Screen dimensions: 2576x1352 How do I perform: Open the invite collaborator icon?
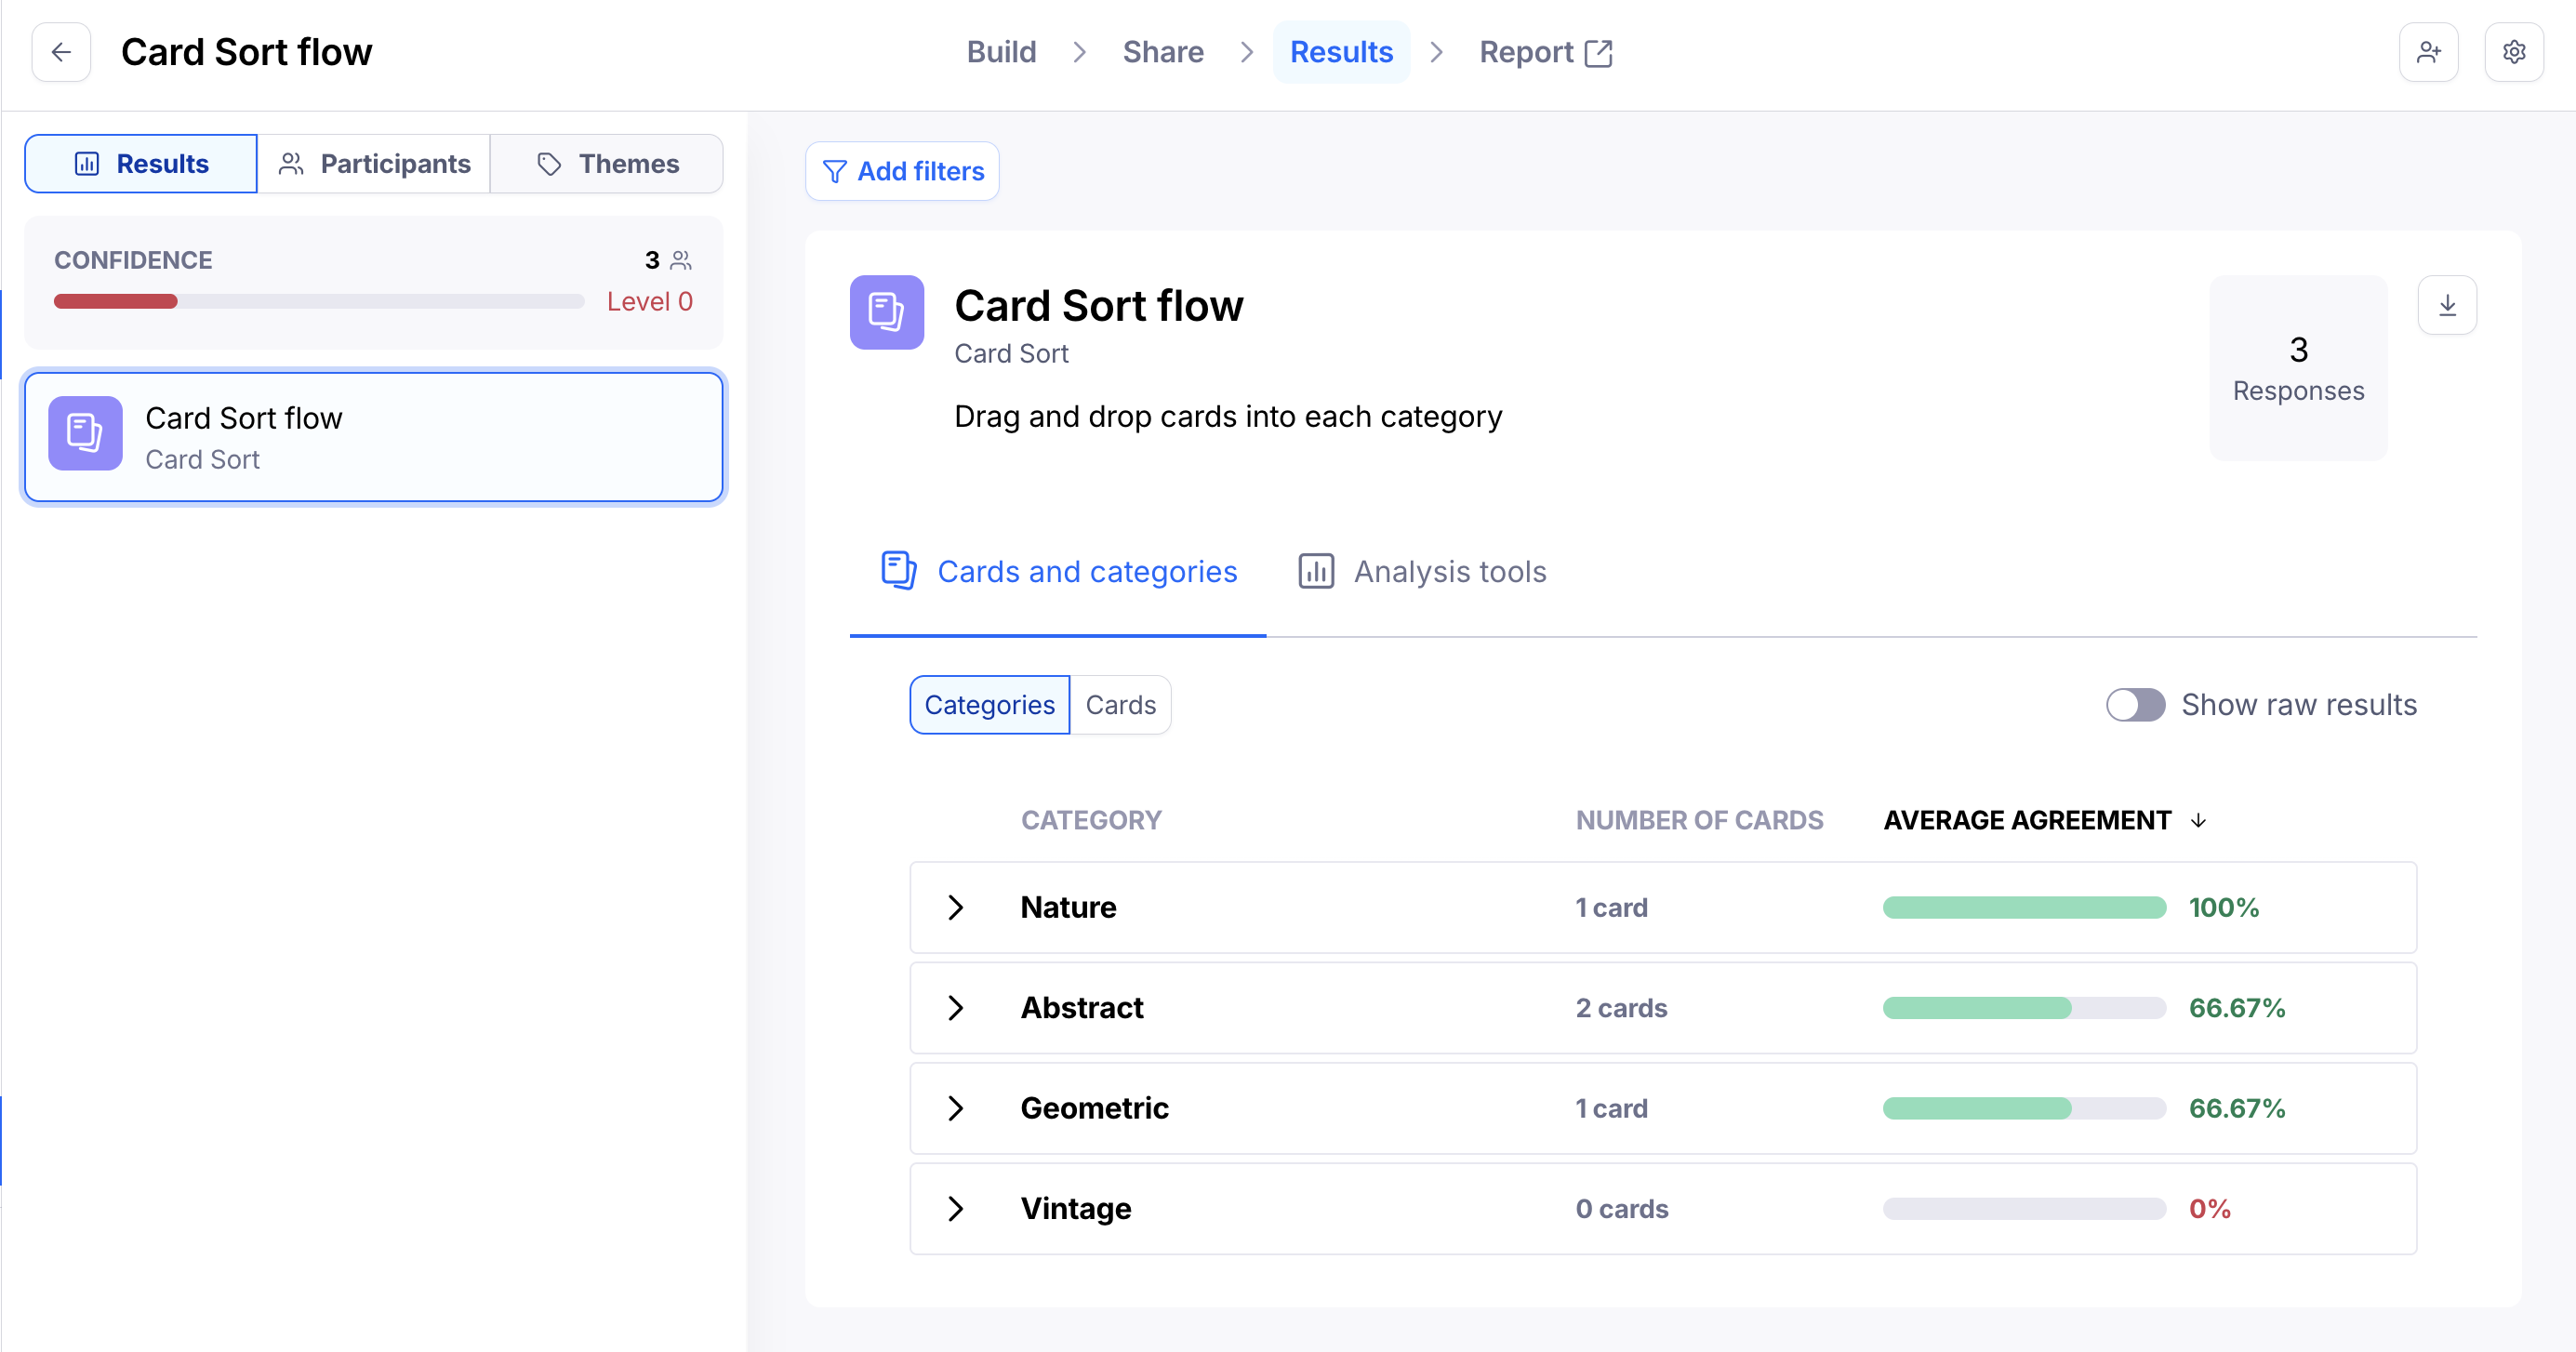click(x=2428, y=52)
